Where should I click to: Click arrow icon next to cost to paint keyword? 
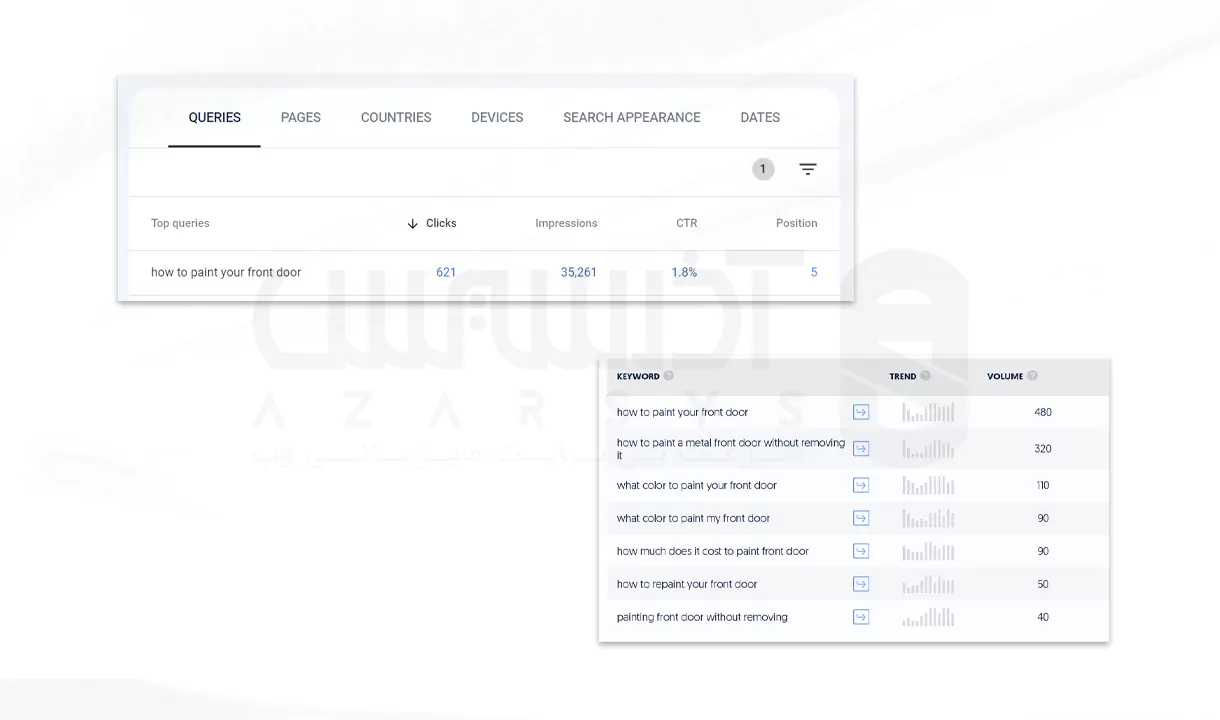pos(861,551)
